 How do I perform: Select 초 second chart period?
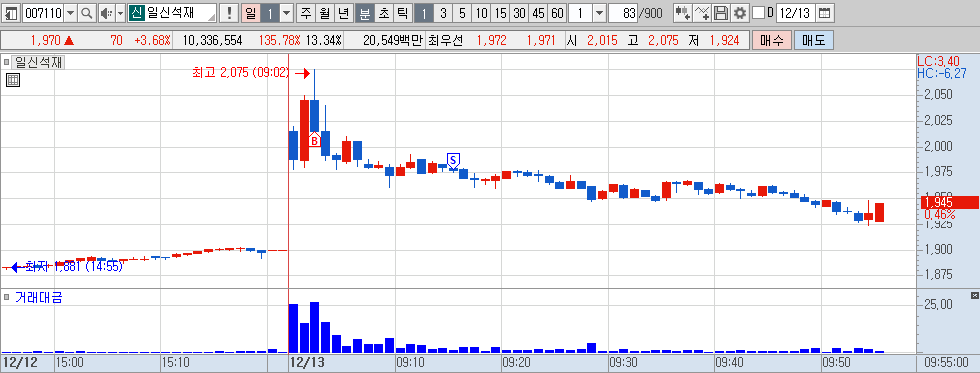coord(384,12)
